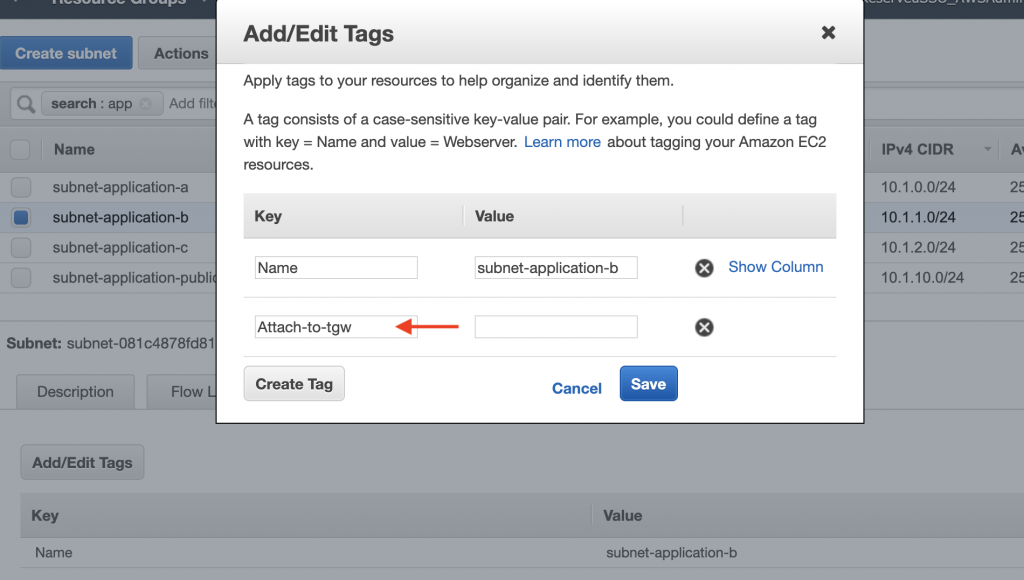Open the bottom Add/Edit Tags dialog
Screen dimensions: 1024x580
tap(81, 462)
